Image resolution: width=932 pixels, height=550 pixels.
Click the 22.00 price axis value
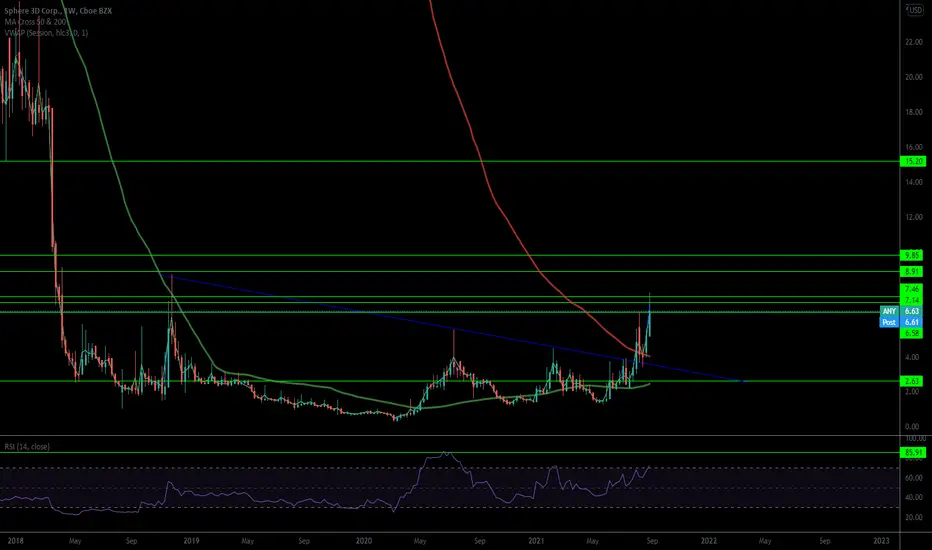point(914,42)
